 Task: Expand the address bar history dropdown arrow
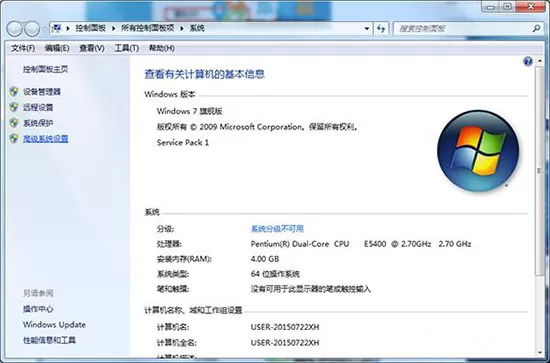coord(367,28)
